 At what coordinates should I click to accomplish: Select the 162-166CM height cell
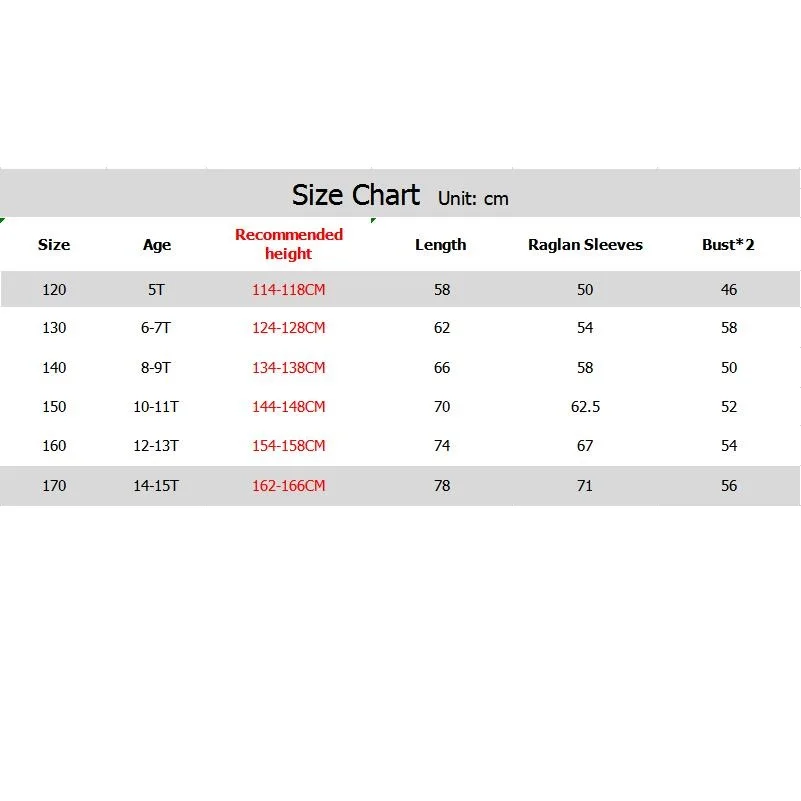click(x=289, y=486)
